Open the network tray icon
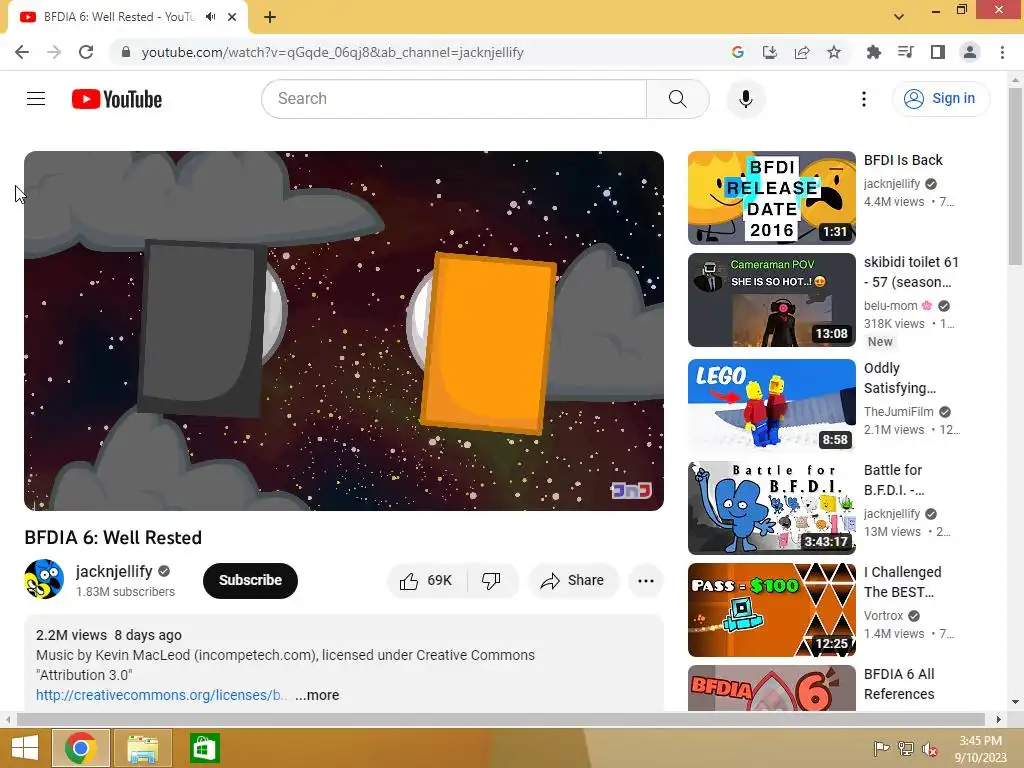Screen dimensions: 1024x768 [905, 749]
